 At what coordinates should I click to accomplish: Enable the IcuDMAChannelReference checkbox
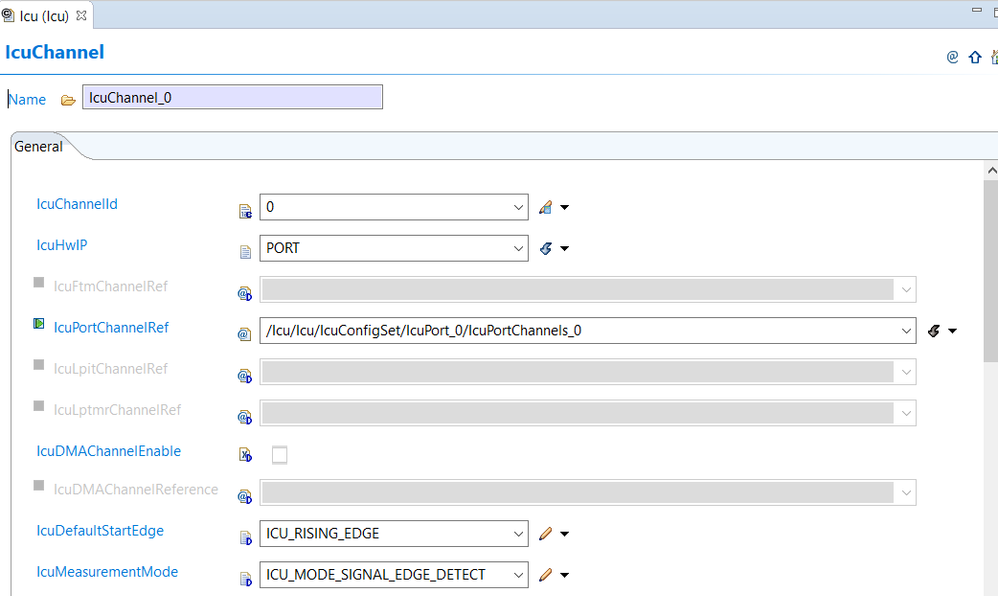point(39,485)
